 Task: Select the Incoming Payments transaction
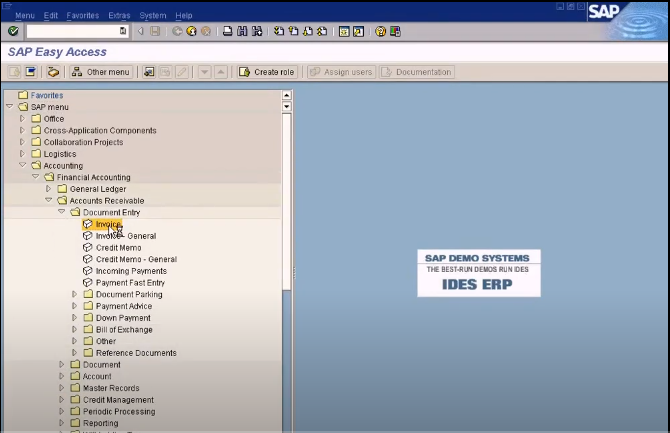[131, 271]
